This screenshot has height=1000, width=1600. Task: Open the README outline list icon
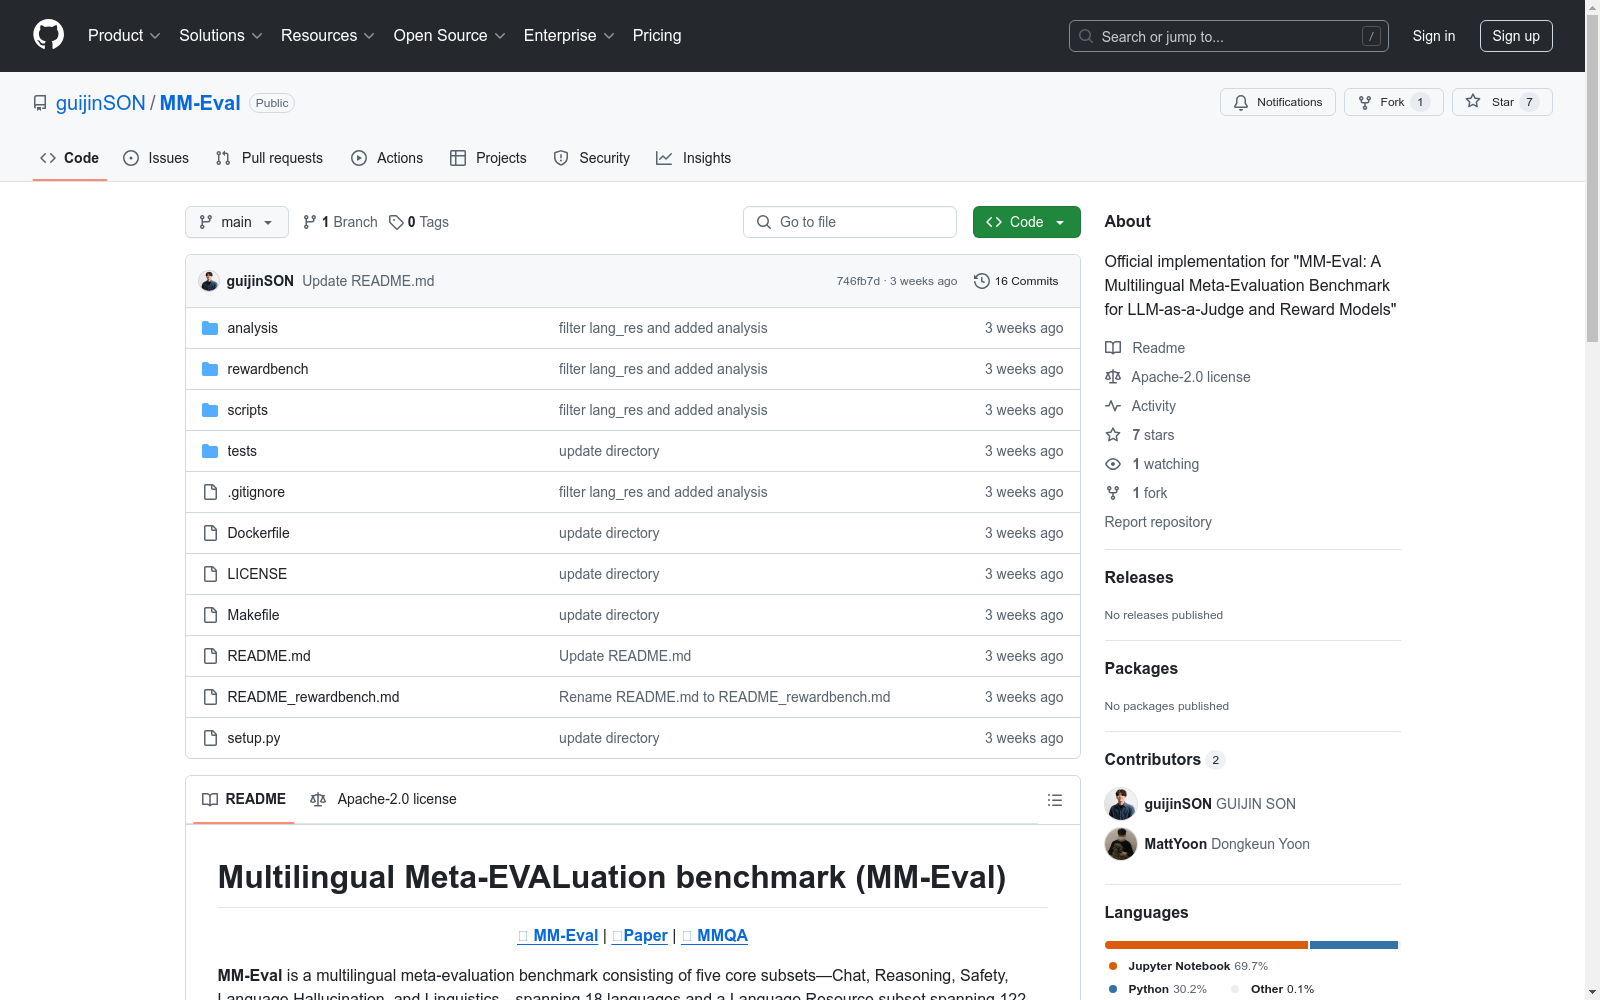click(x=1054, y=800)
